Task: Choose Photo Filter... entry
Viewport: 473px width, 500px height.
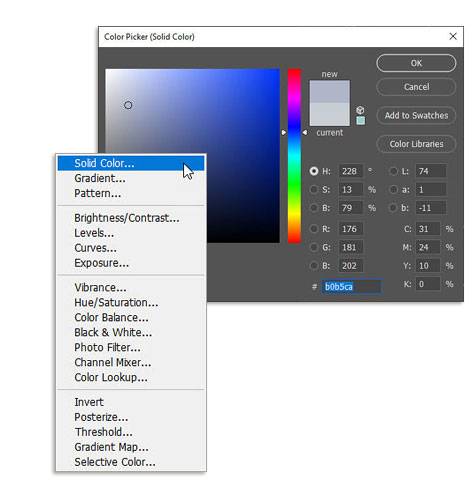Action: point(131,347)
